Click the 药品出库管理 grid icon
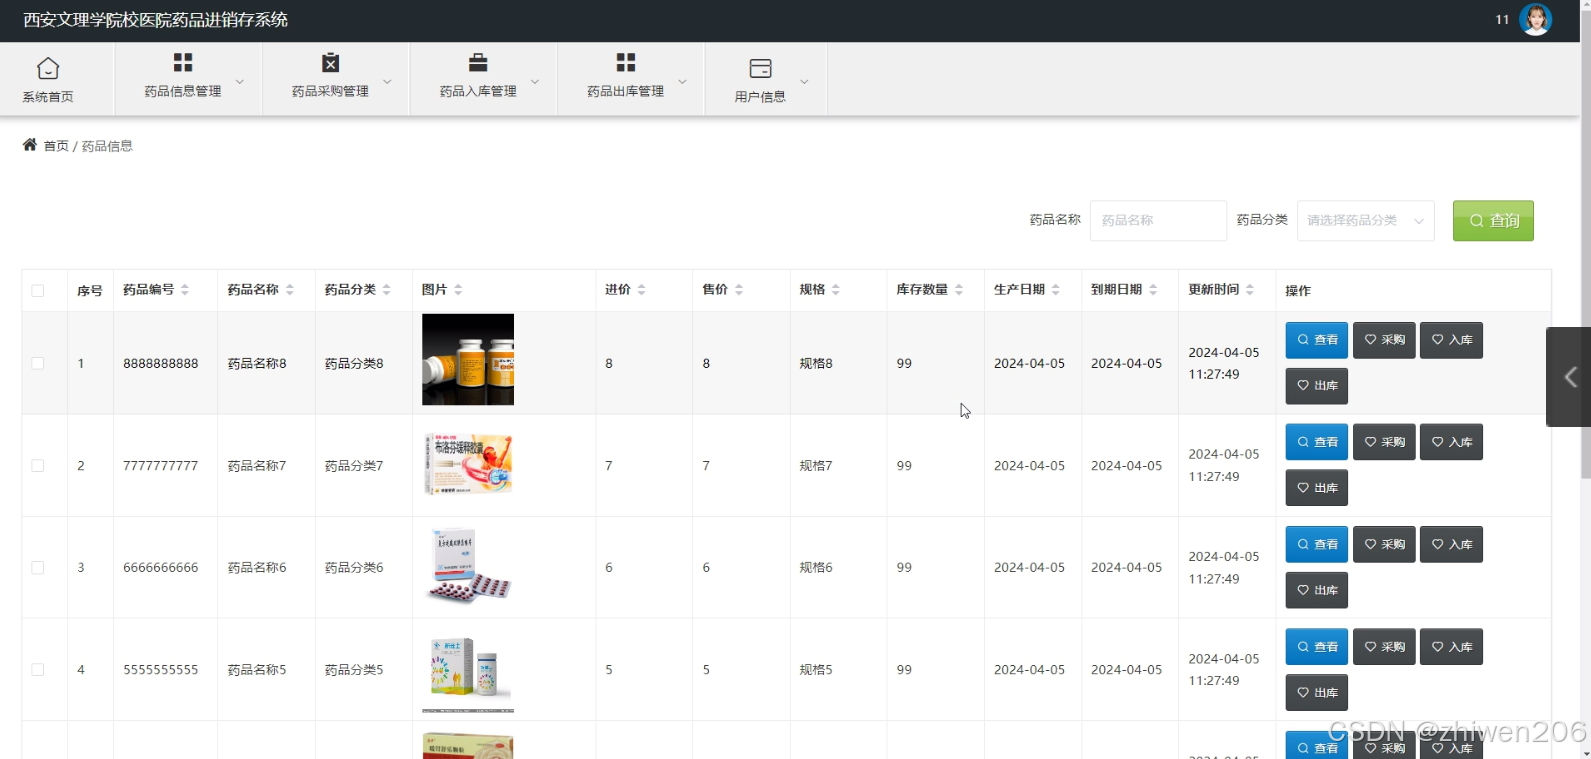 coord(626,63)
